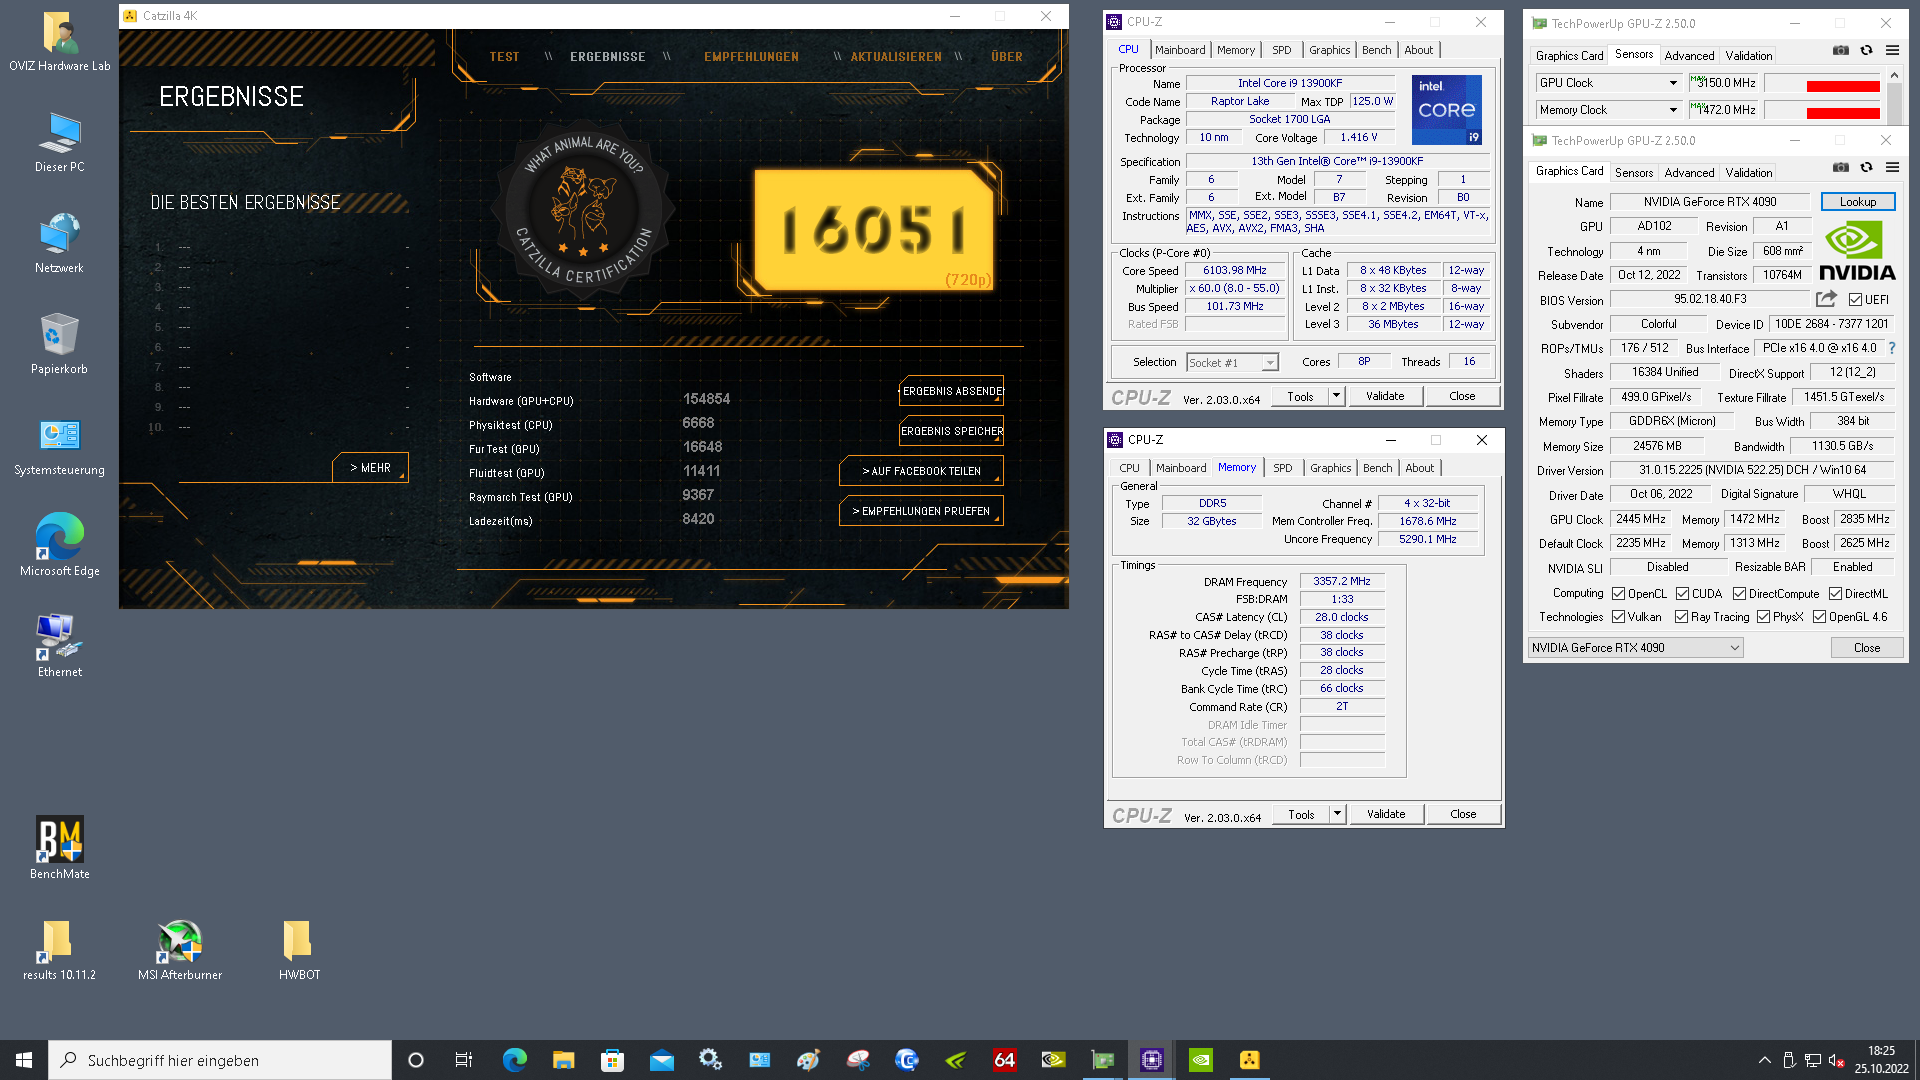
Task: Switch to SPD tab in CPU-Z Memory window
Action: (x=1282, y=468)
